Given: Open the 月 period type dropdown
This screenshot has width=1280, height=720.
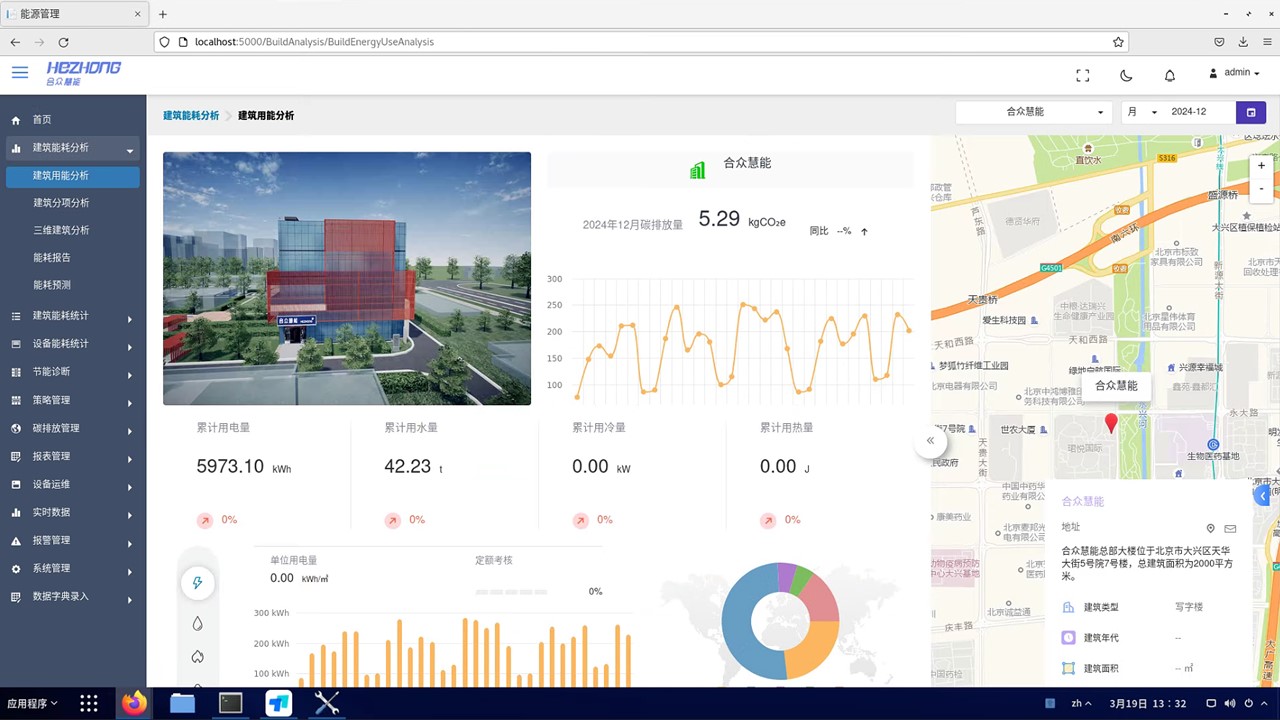Looking at the screenshot, I should (1141, 112).
